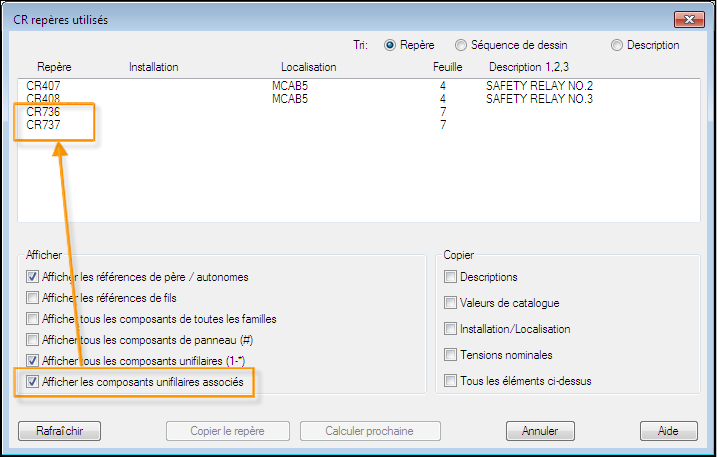Close the CR repères utilisés dialog

689,20
